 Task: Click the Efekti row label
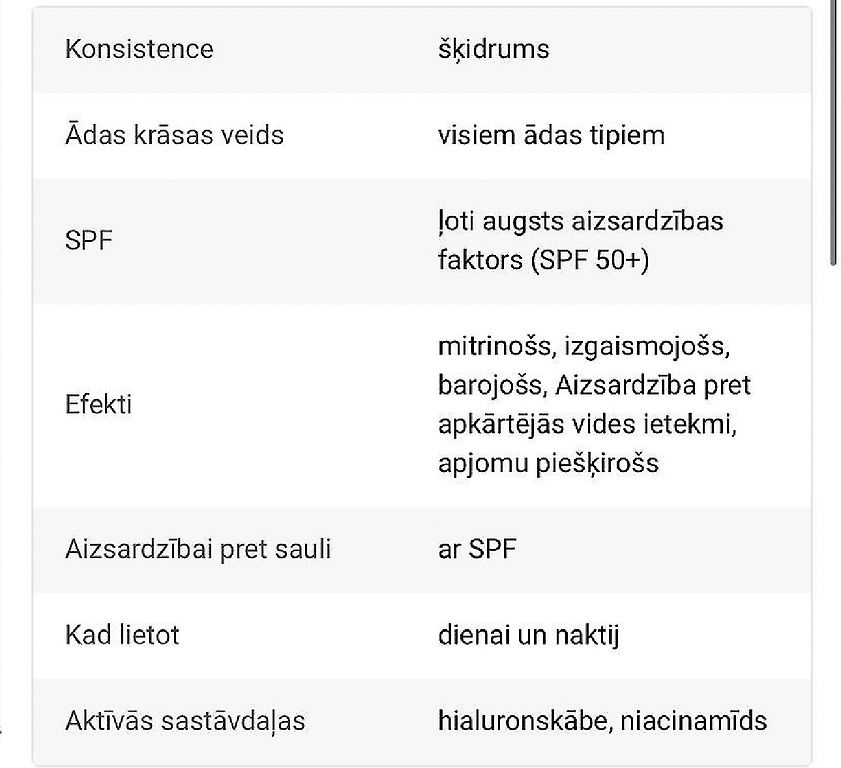98,404
